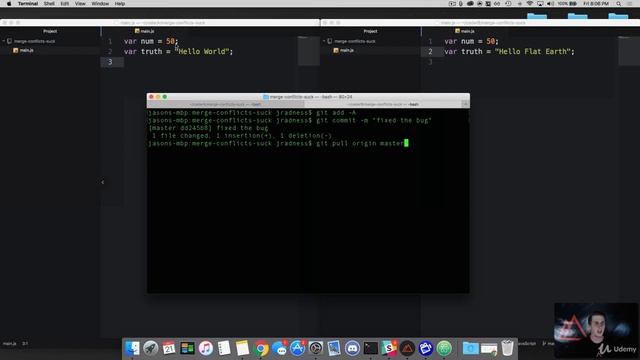Click "Hello Flat Earth" string in right editor
This screenshot has width=640, height=360.
tap(532, 51)
